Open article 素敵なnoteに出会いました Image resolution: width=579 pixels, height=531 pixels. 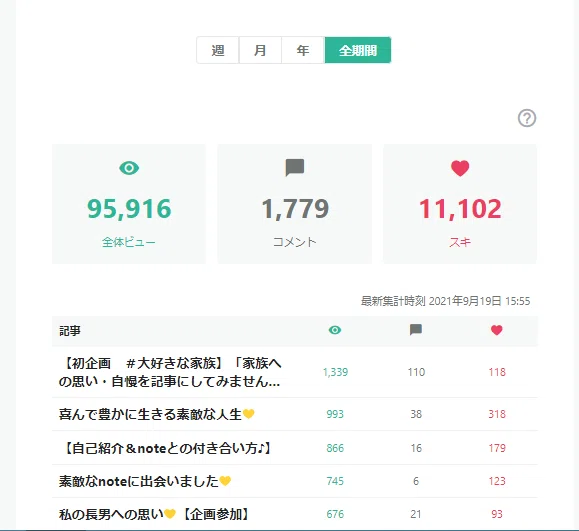145,481
